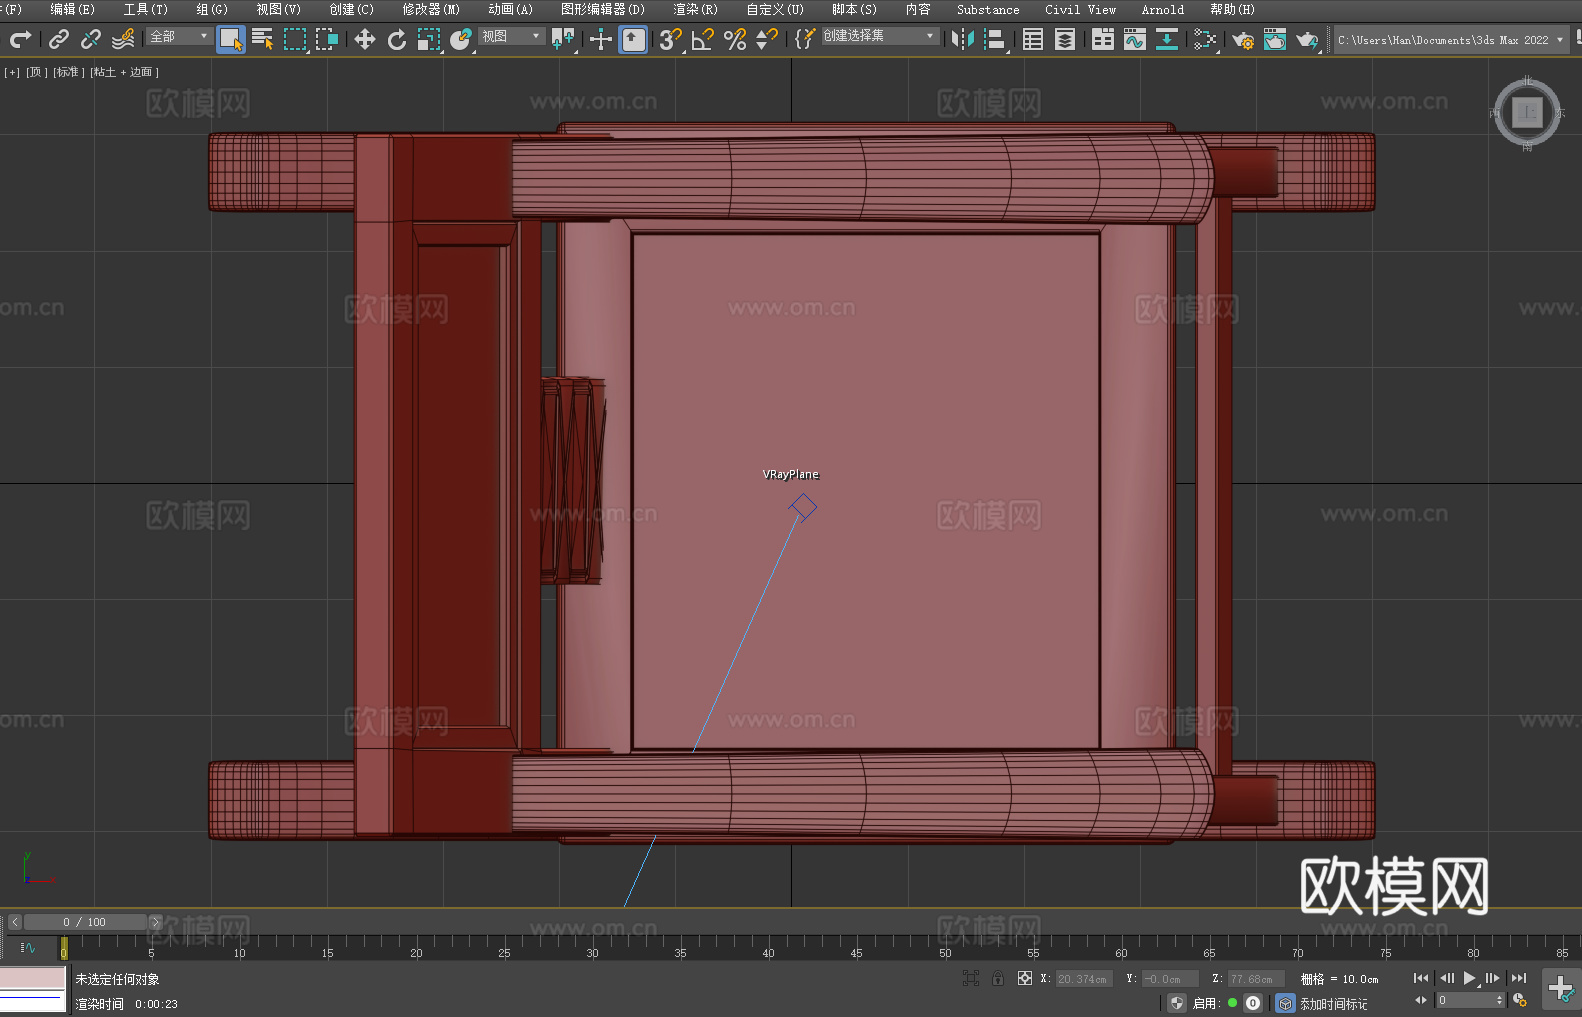Click Select and Manipulate icon
The width and height of the screenshot is (1582, 1017).
coord(601,39)
